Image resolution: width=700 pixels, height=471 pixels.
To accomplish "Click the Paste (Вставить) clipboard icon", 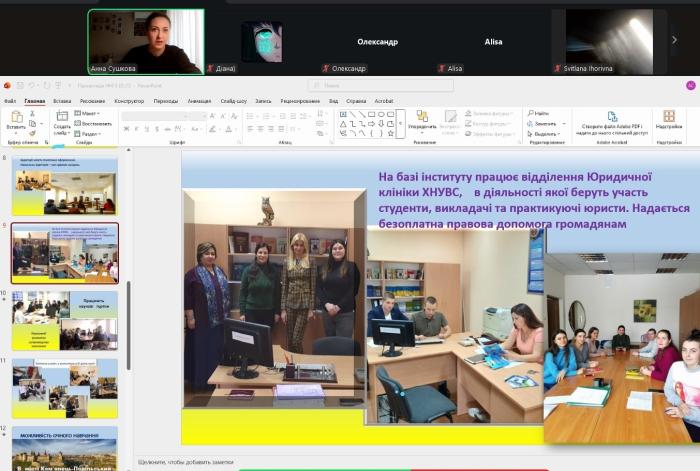I will coord(15,116).
